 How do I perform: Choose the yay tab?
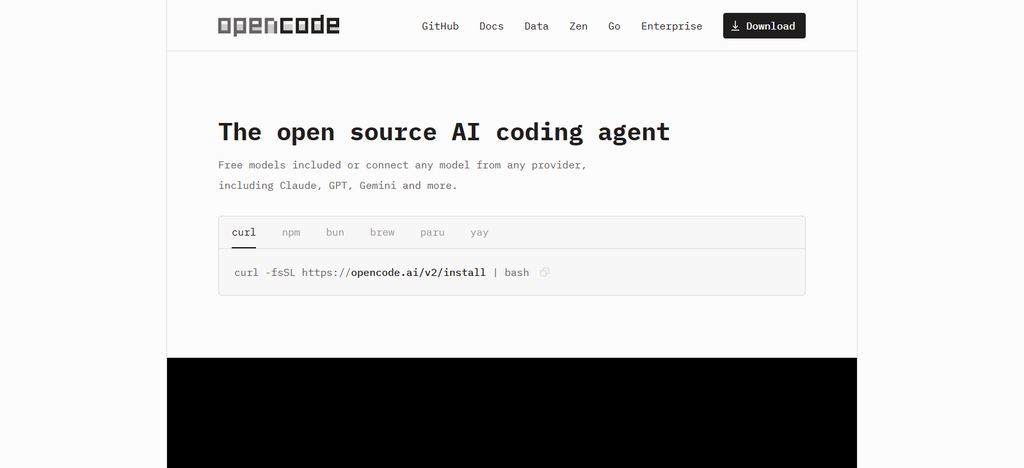[x=479, y=232]
